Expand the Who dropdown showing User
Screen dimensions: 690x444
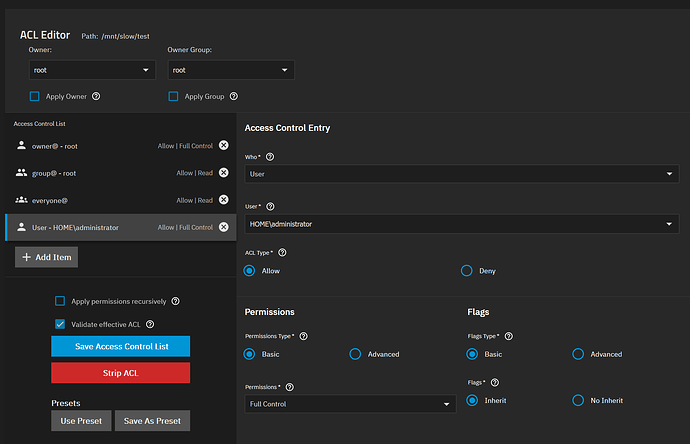(462, 174)
